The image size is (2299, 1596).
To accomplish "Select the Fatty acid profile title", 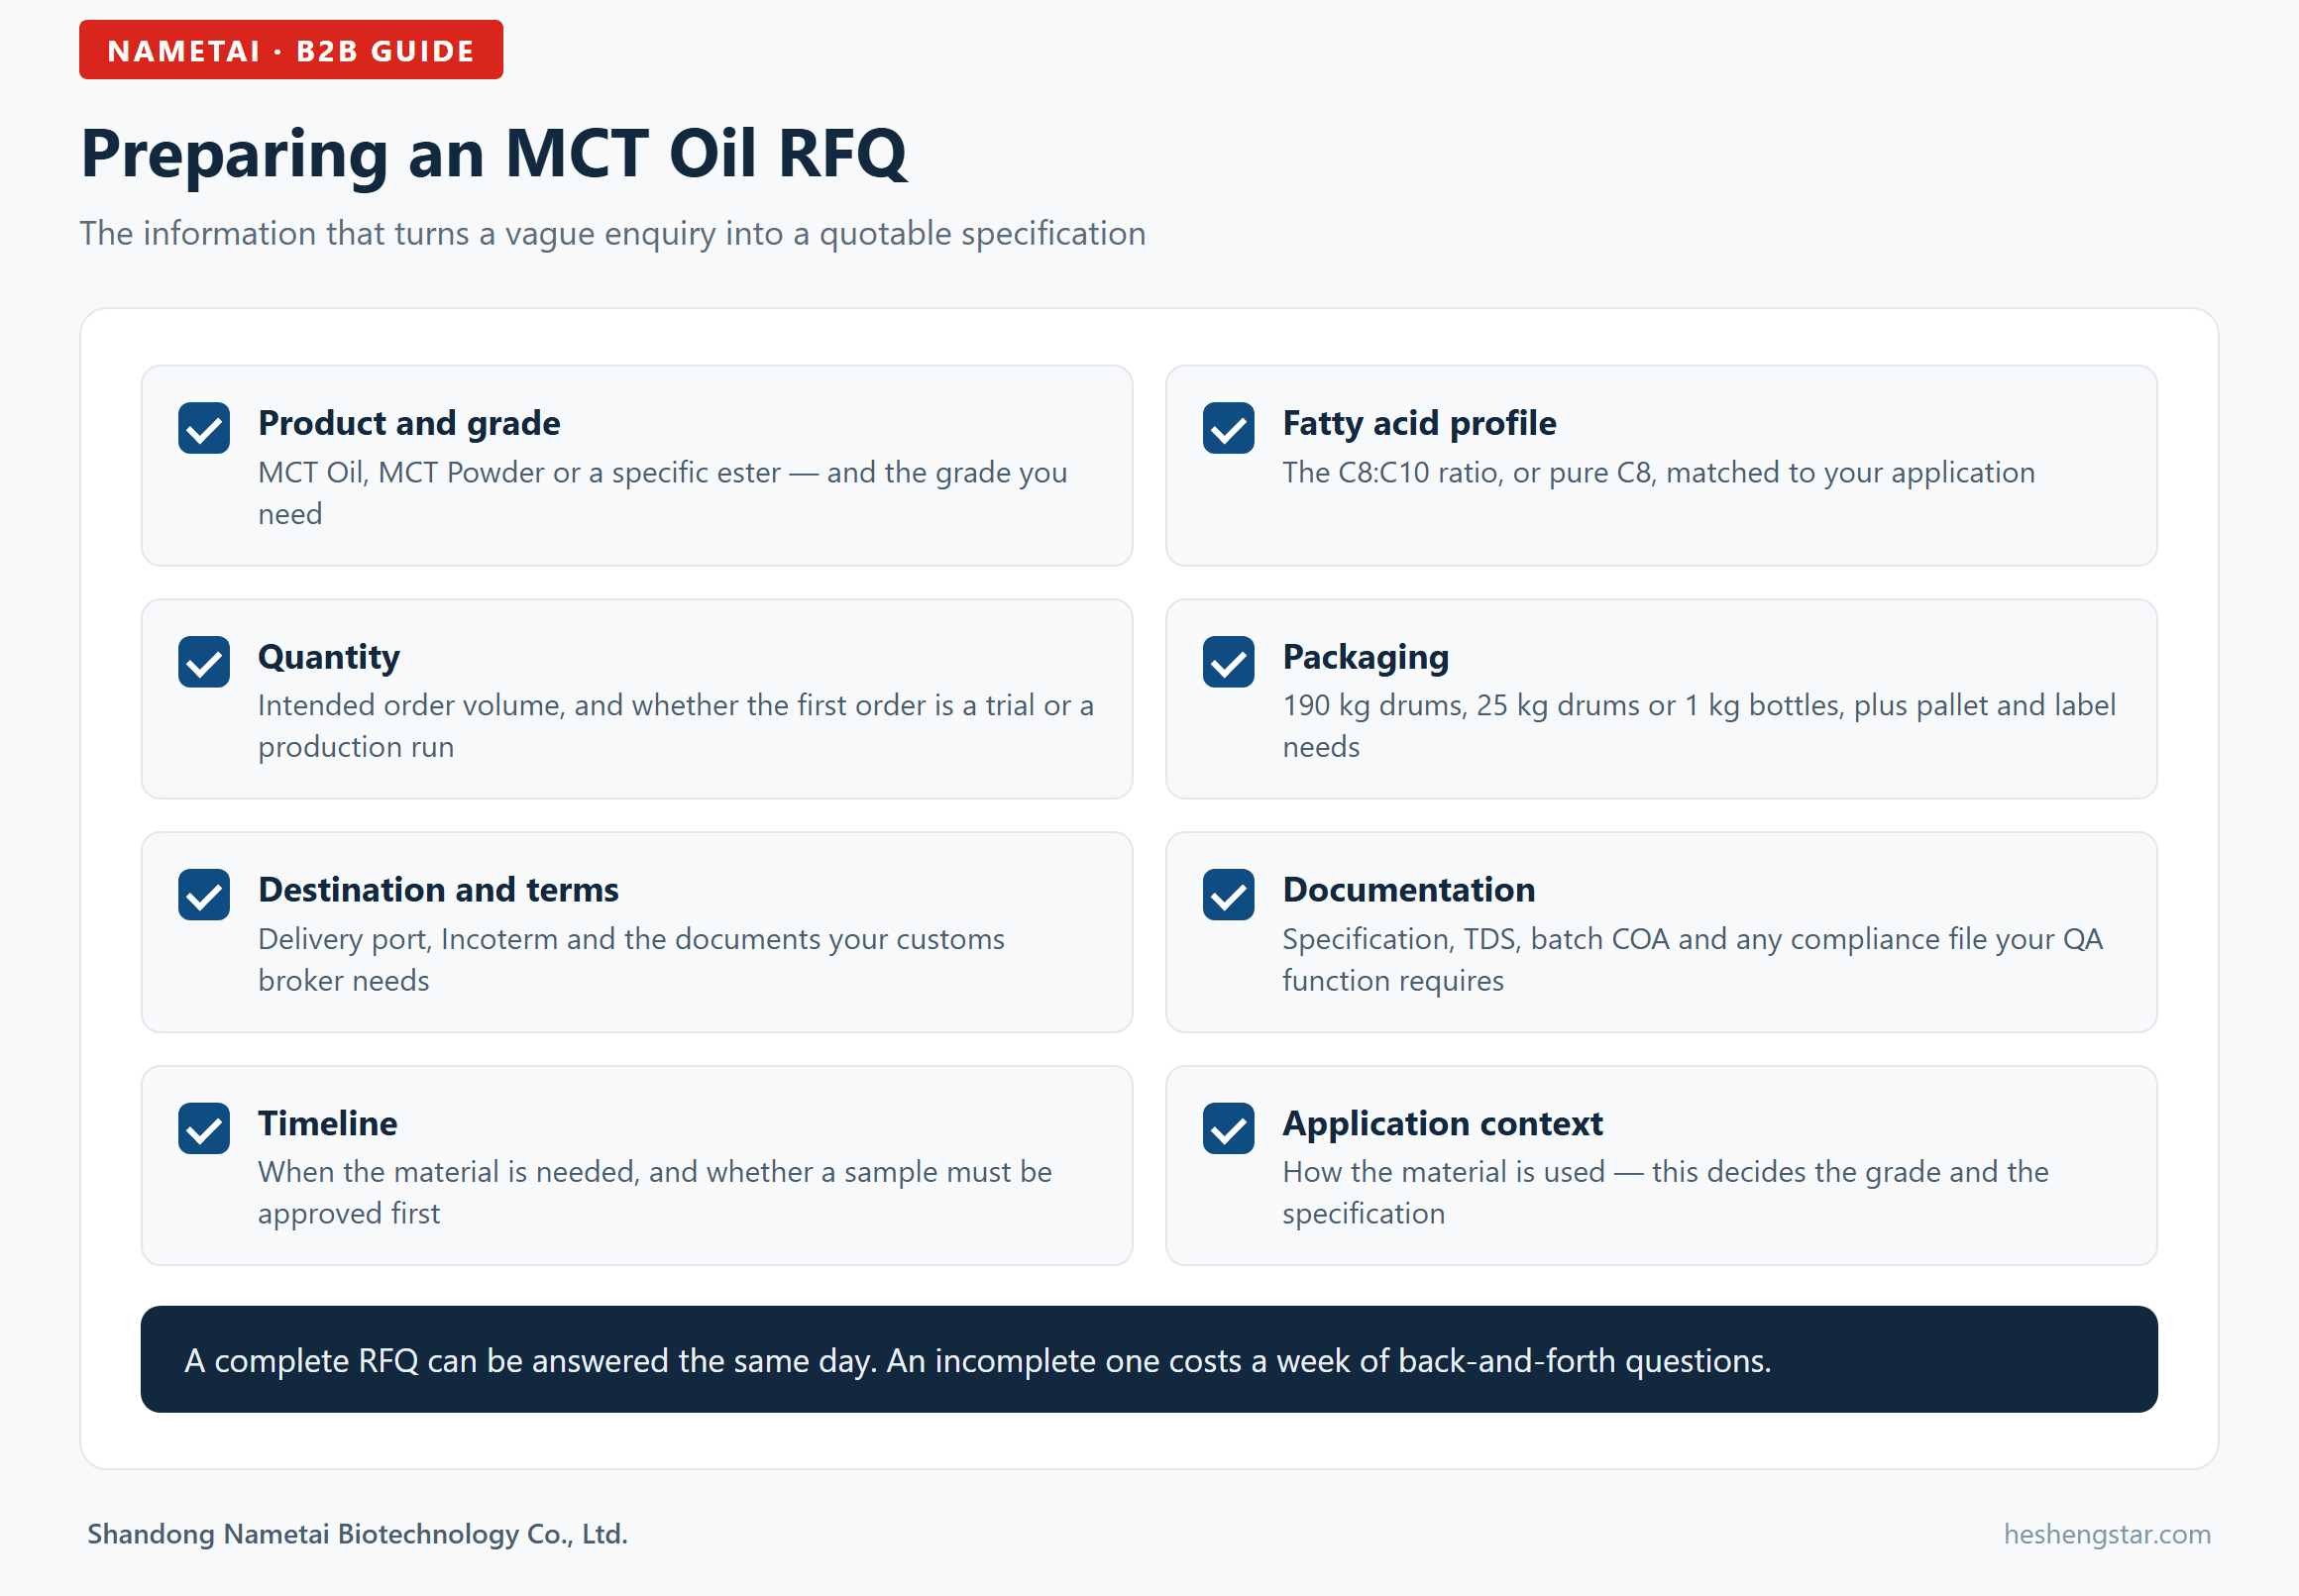I will coord(1419,423).
